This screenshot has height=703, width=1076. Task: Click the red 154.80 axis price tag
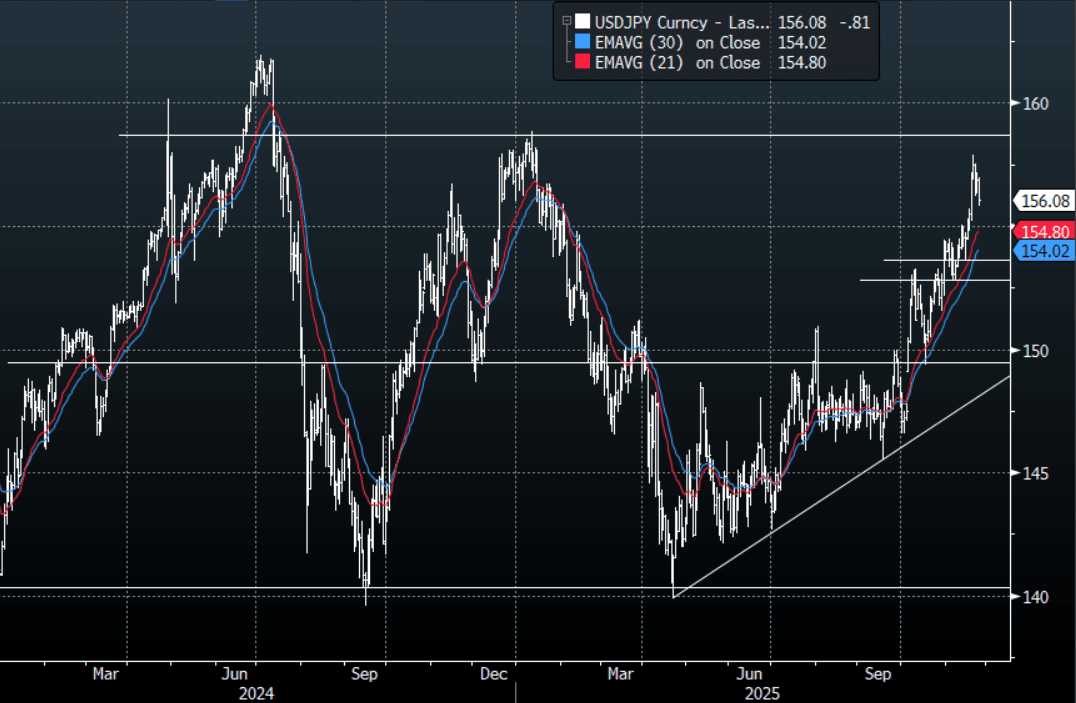1042,230
